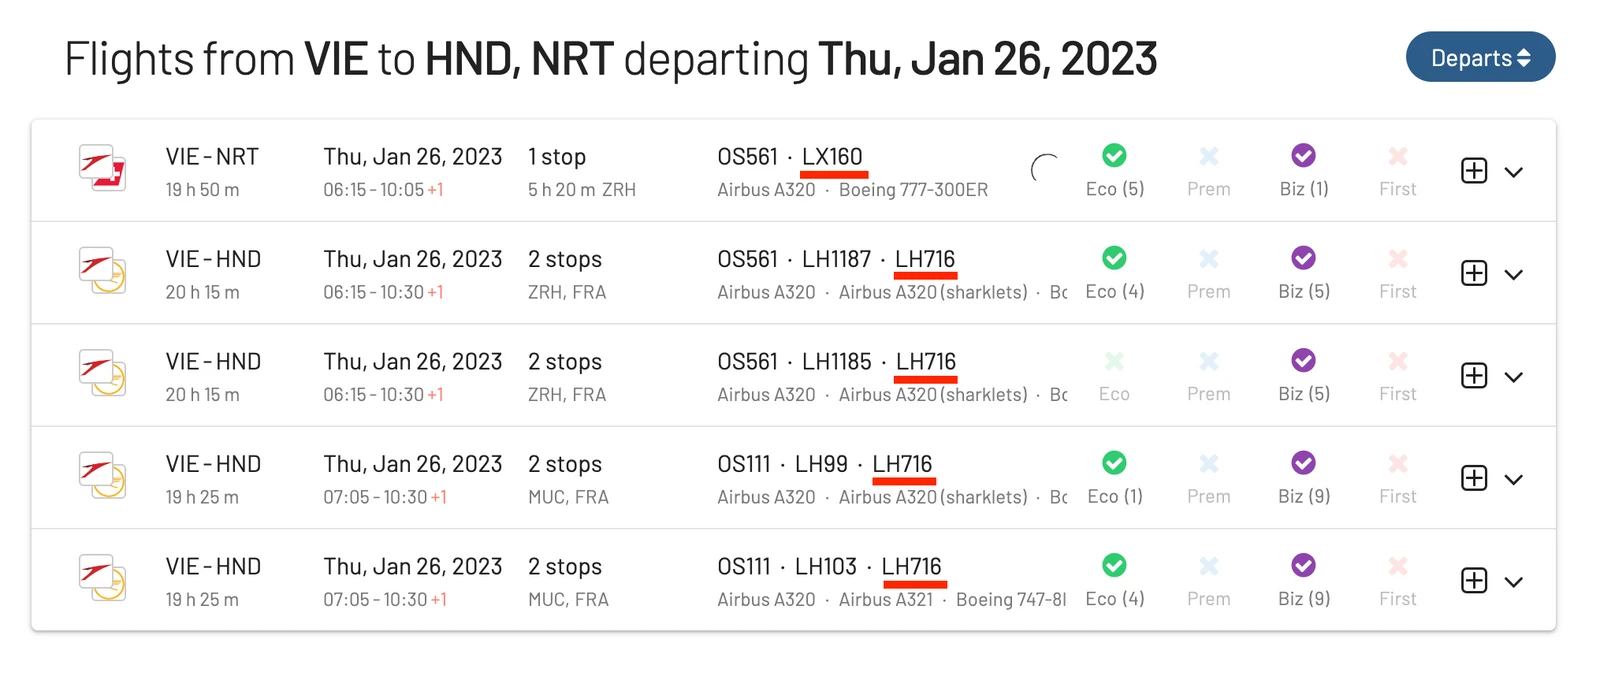
Task: Click the airline logo of VIE-NRT flight
Action: [x=103, y=168]
